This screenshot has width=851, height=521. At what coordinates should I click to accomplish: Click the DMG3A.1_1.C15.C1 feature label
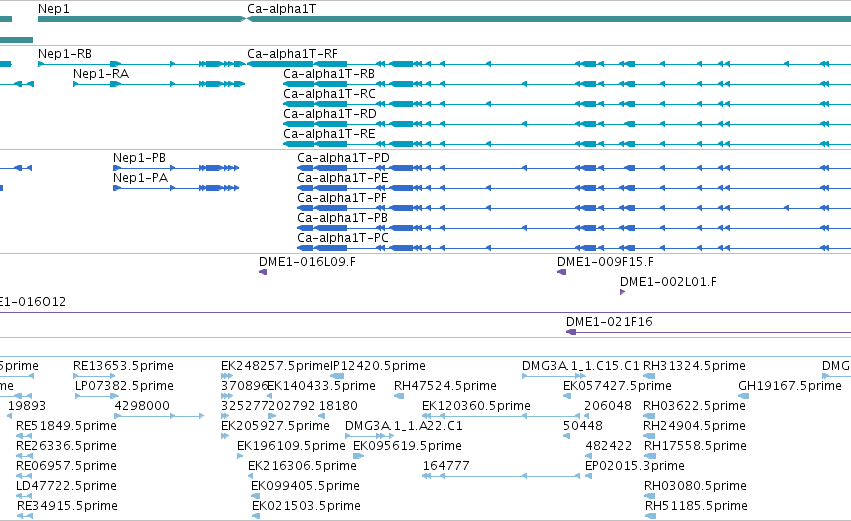(581, 366)
